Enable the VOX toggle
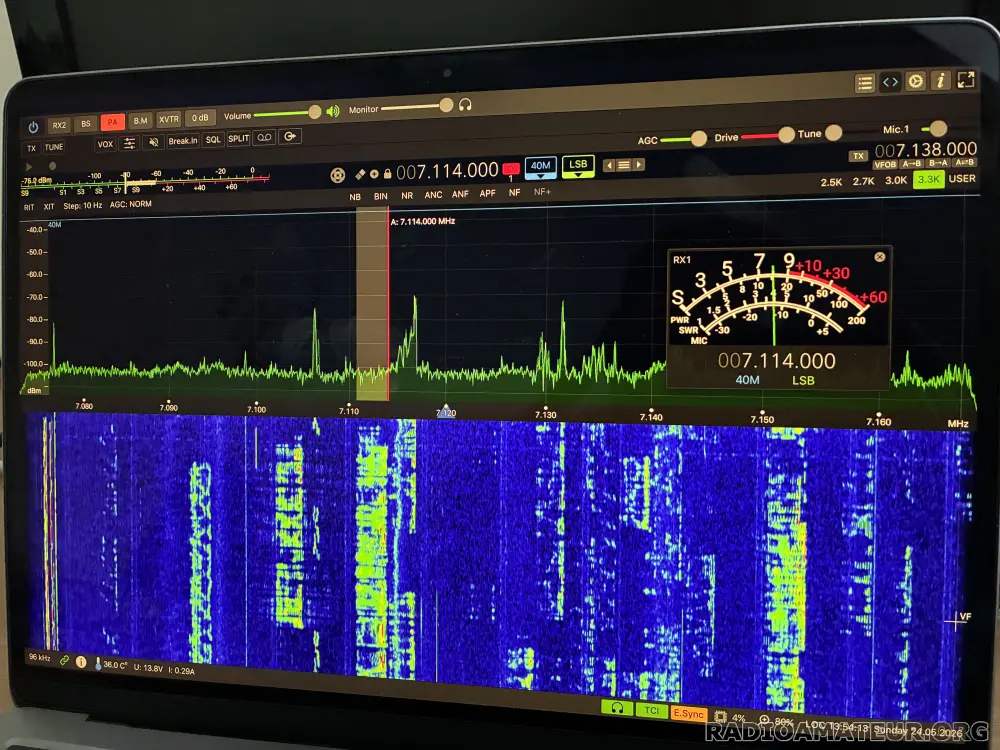This screenshot has width=1000, height=750. tap(105, 144)
